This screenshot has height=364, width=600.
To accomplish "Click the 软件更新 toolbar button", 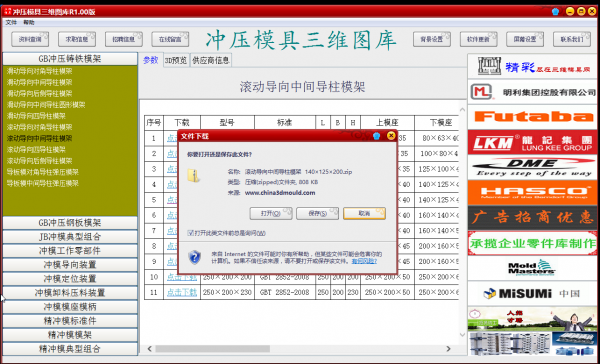I will [478, 39].
